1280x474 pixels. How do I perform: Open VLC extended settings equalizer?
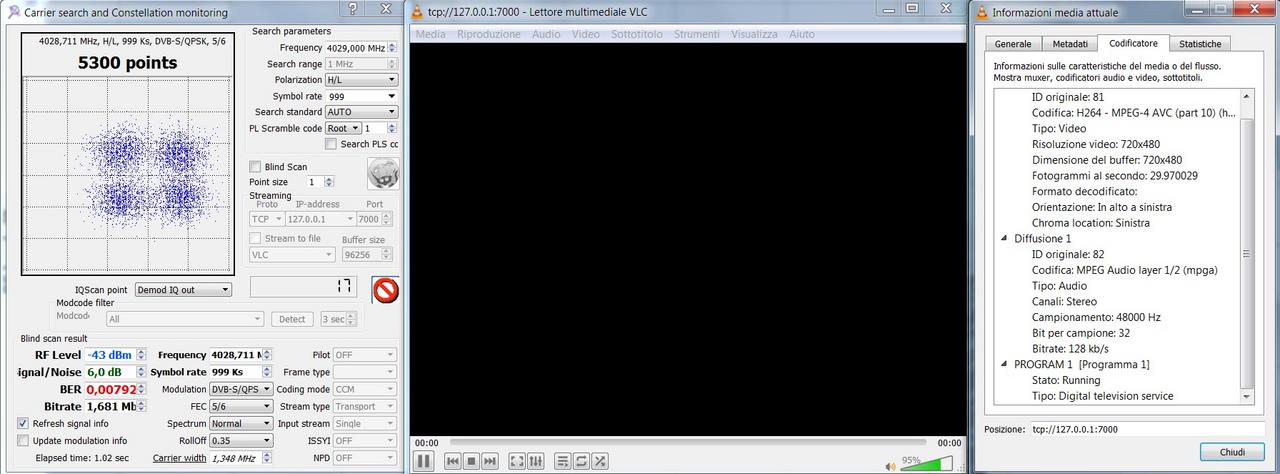click(x=535, y=461)
